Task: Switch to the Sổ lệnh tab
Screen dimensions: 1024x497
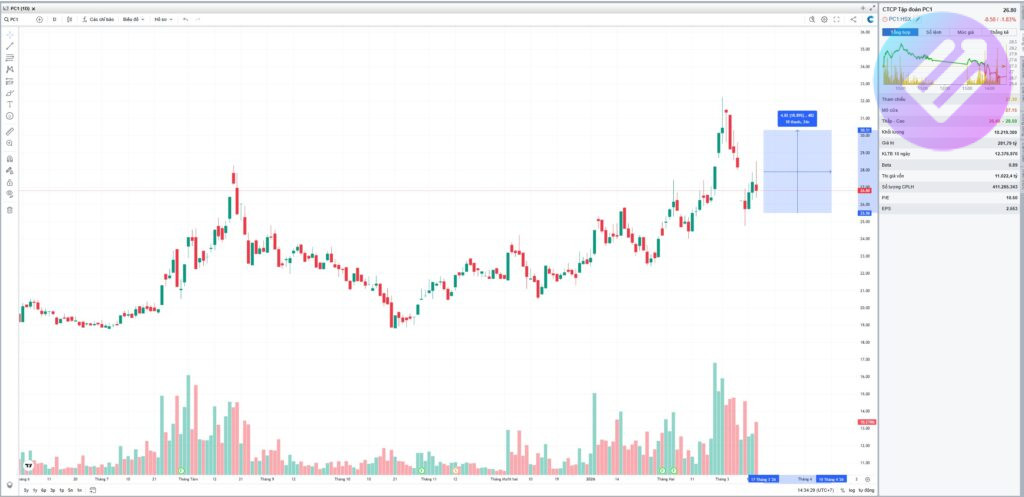Action: pyautogui.click(x=934, y=32)
